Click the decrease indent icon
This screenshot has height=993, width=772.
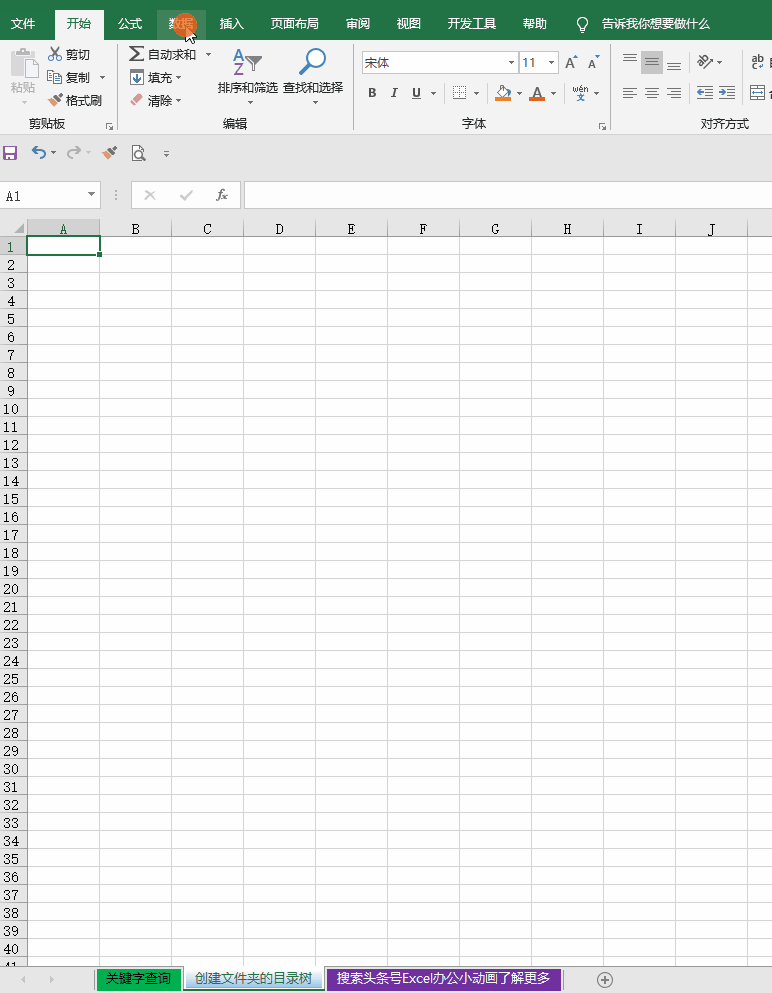[x=705, y=93]
